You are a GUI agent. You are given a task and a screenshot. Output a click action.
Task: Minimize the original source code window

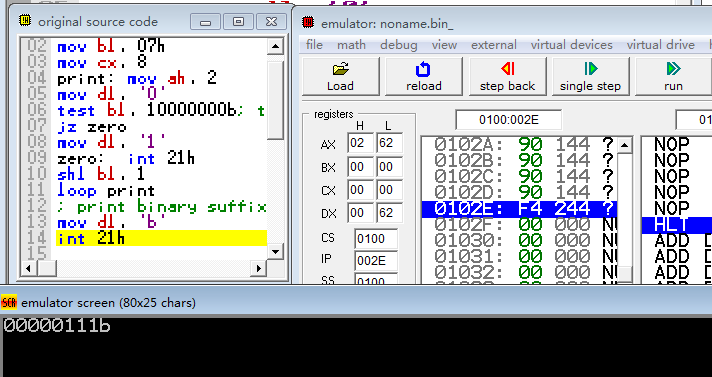point(205,21)
